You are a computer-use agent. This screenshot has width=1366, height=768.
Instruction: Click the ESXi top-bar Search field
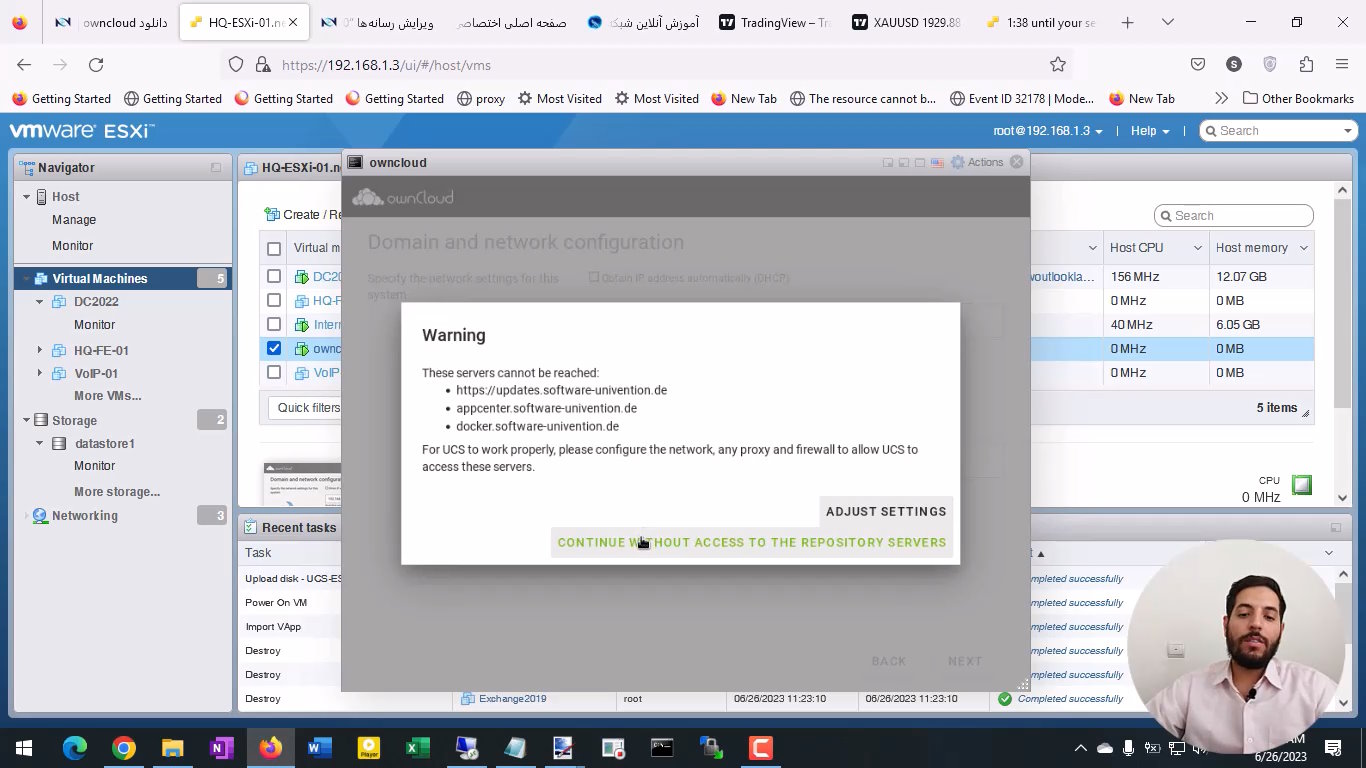tap(1278, 131)
